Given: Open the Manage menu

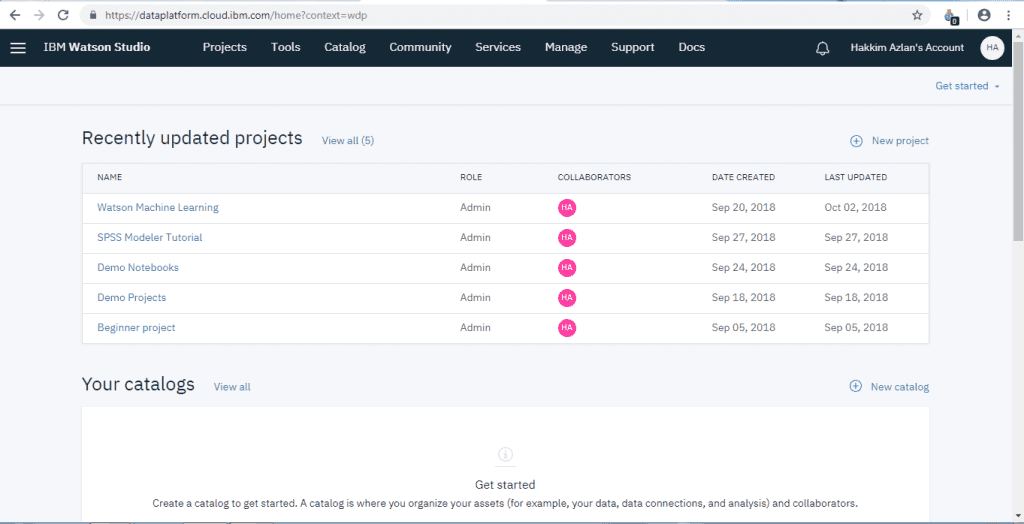Looking at the screenshot, I should pyautogui.click(x=566, y=48).
